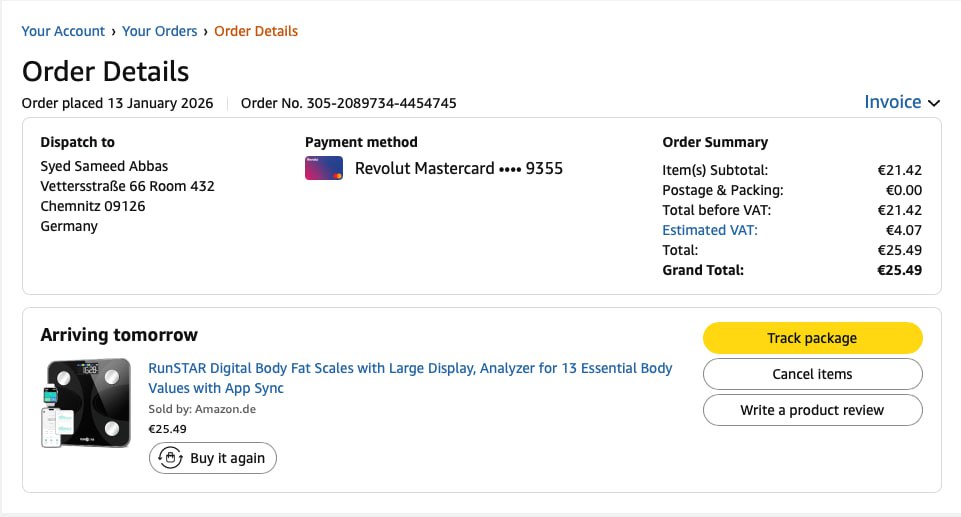Select the Order Details breadcrumb item
Image resolution: width=961 pixels, height=517 pixels.
(256, 31)
